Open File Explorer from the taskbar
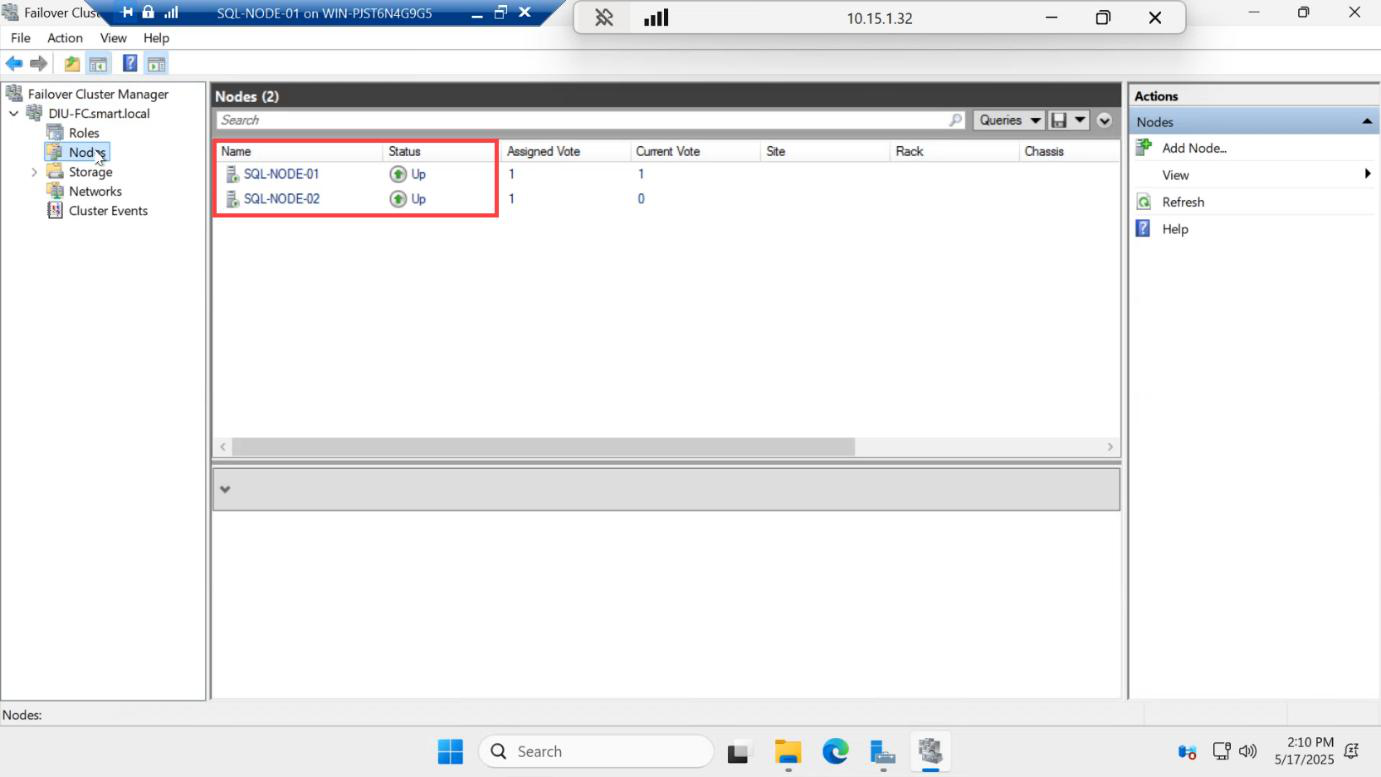Screen dimensions: 1381x777 pyautogui.click(x=788, y=751)
